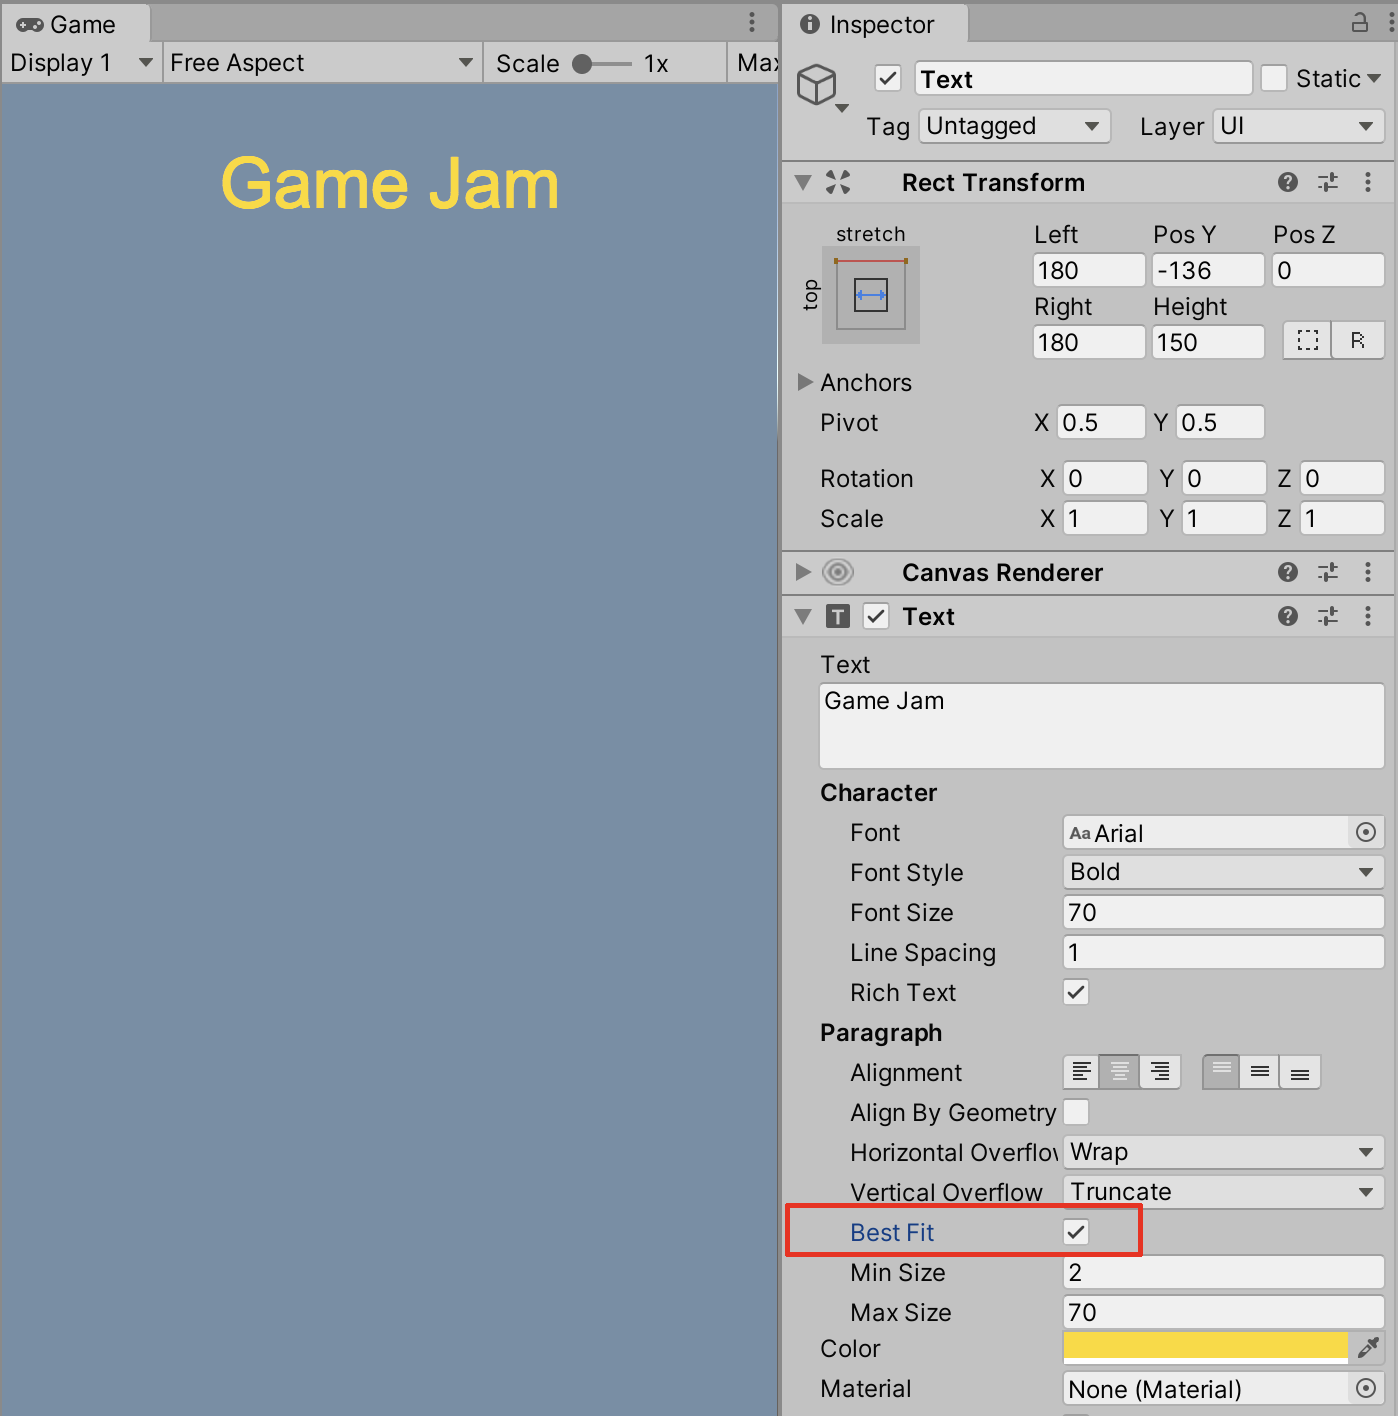
Task: Click the raw edit mode R button
Action: [x=1357, y=340]
